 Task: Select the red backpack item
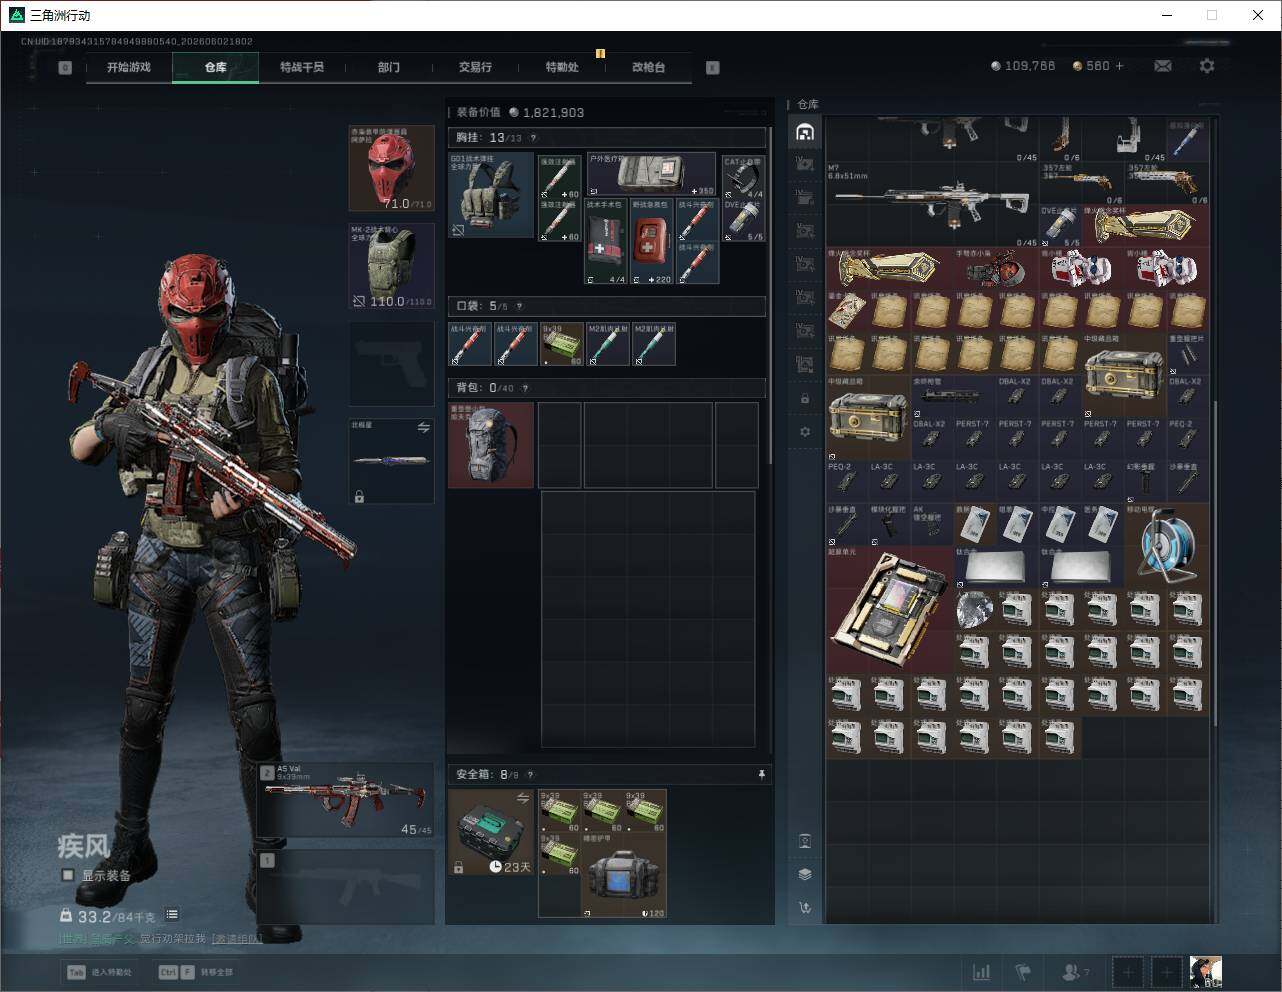click(x=491, y=445)
